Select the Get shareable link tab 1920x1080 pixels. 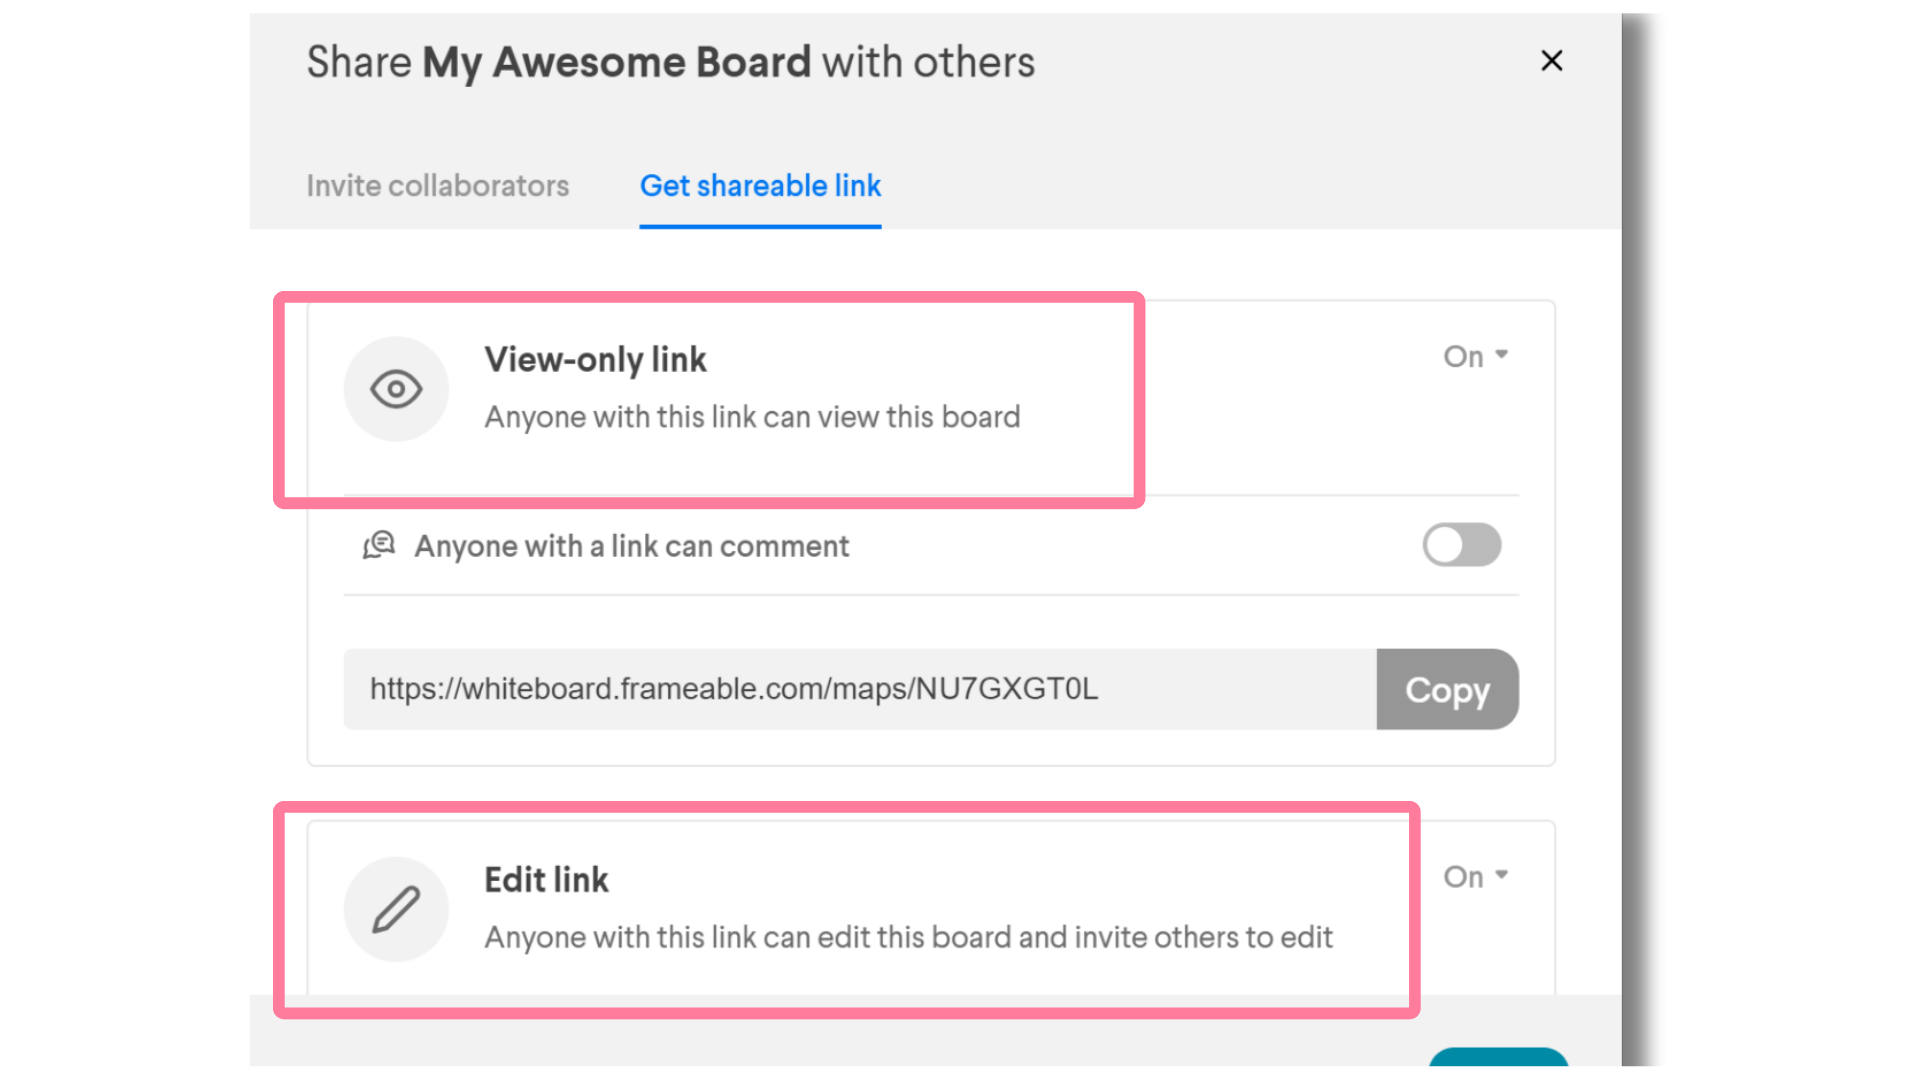760,186
